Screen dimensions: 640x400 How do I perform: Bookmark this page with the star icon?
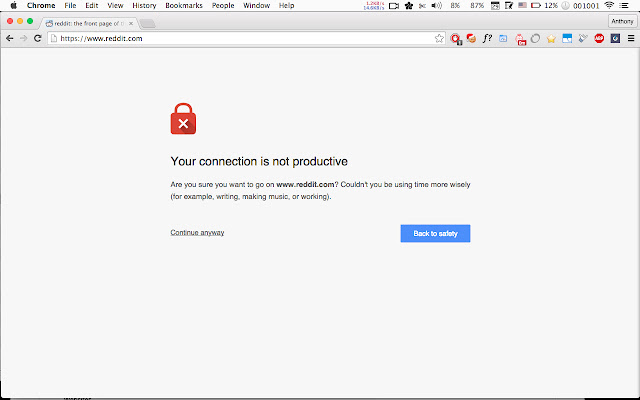tap(439, 38)
